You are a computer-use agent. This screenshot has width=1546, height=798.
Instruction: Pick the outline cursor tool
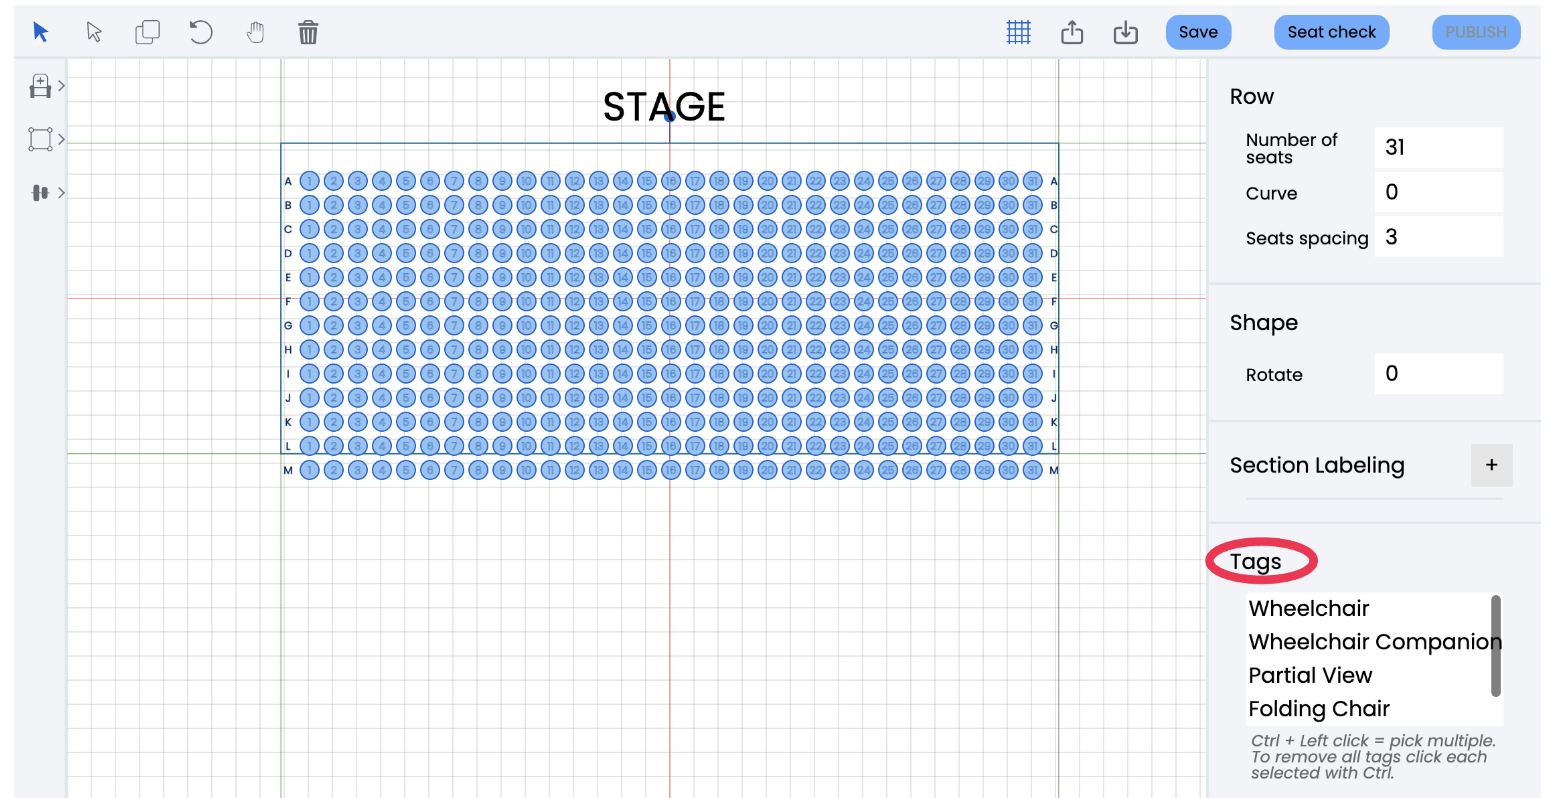94,31
